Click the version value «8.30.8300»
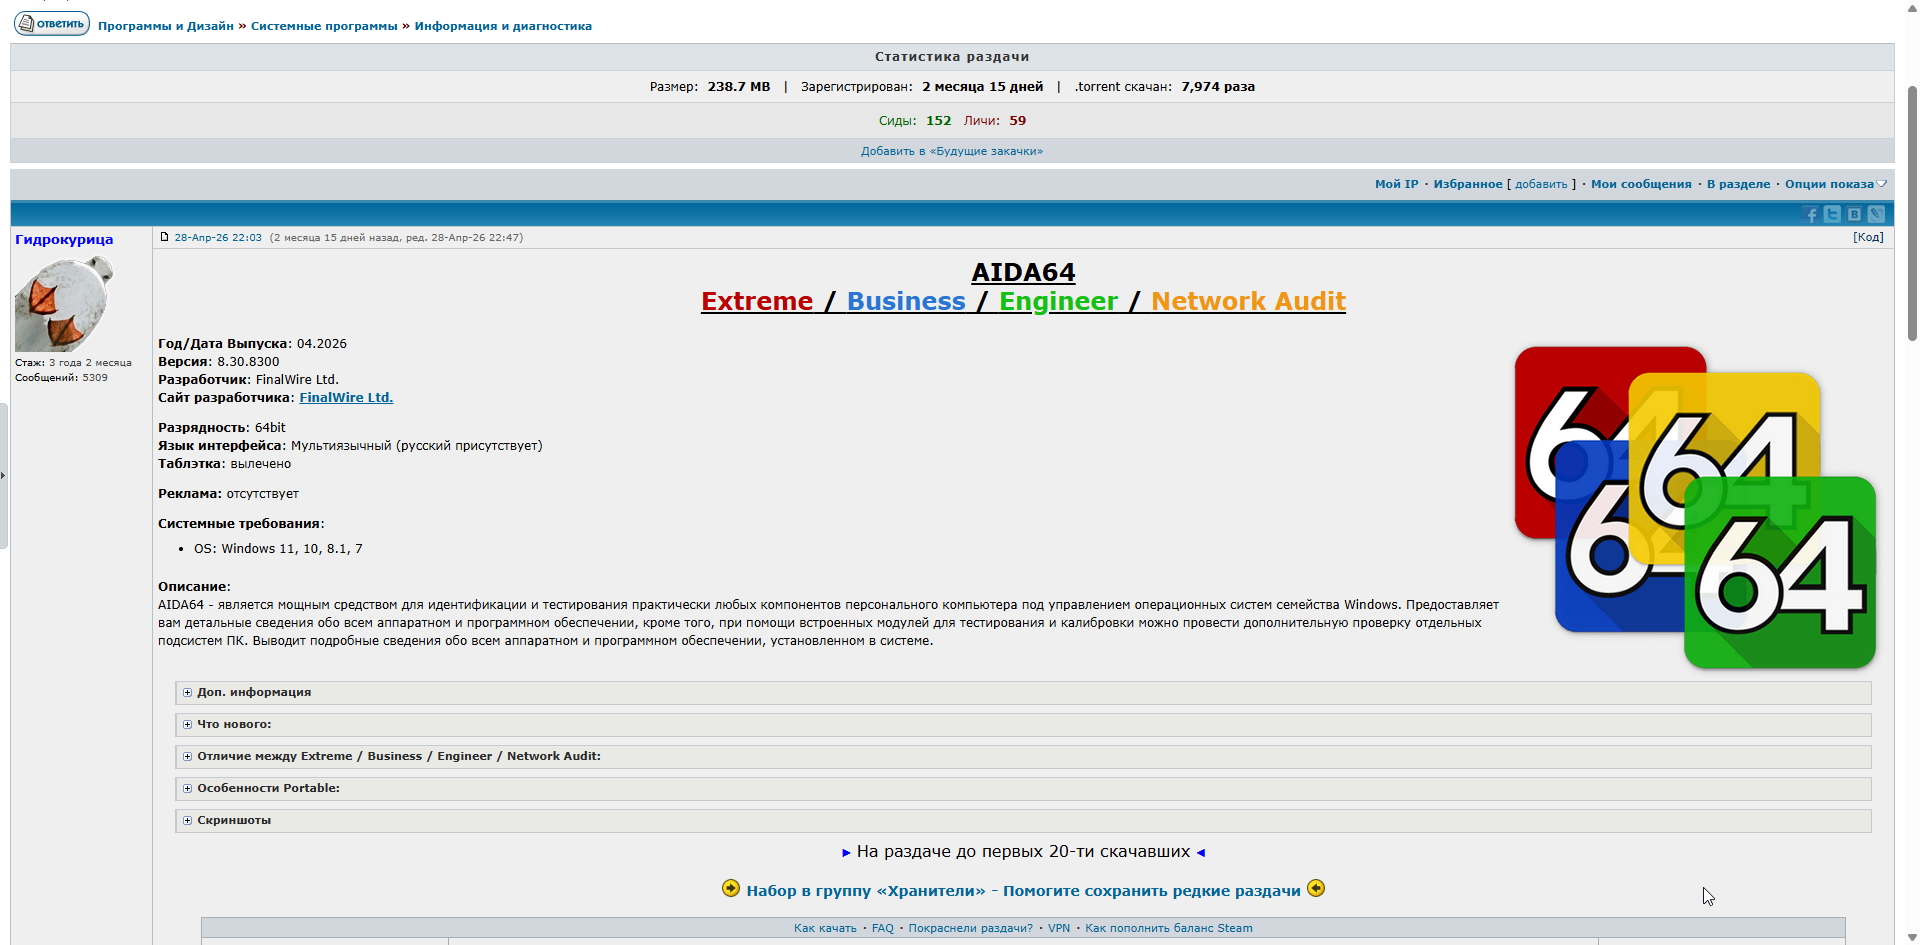Screen dimensions: 1920x945 coord(248,362)
